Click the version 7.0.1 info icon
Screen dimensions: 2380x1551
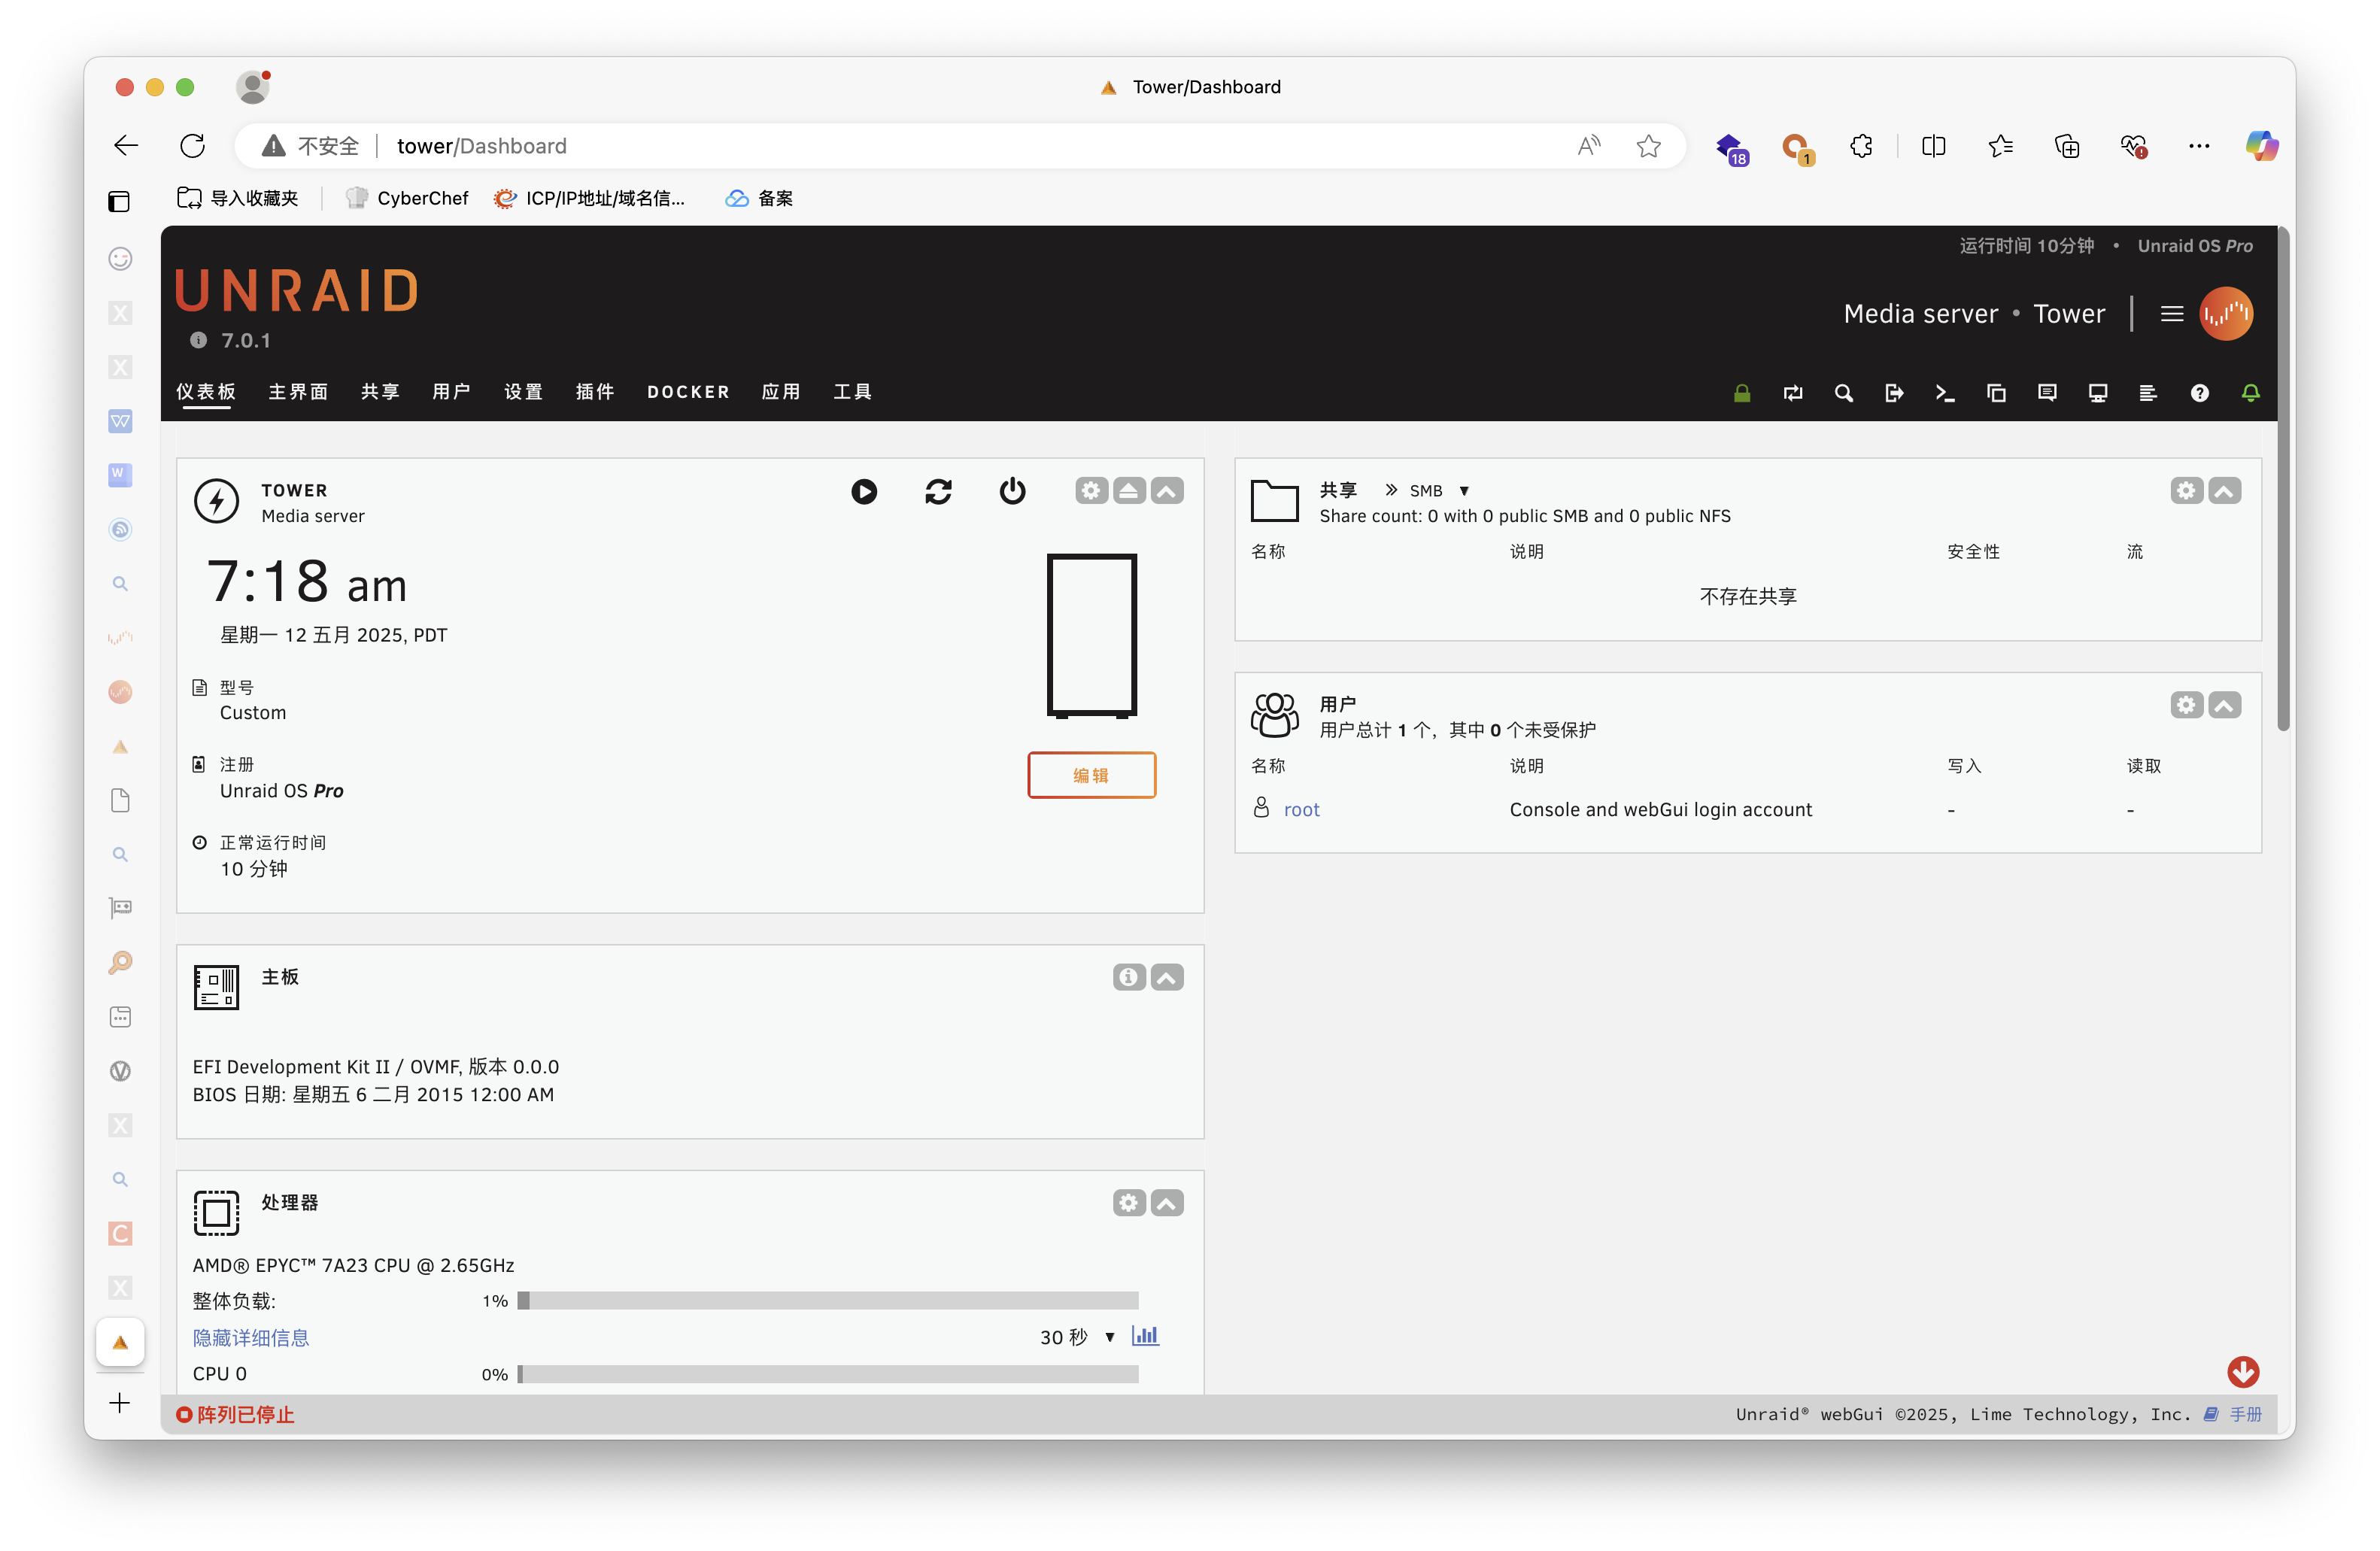click(198, 340)
